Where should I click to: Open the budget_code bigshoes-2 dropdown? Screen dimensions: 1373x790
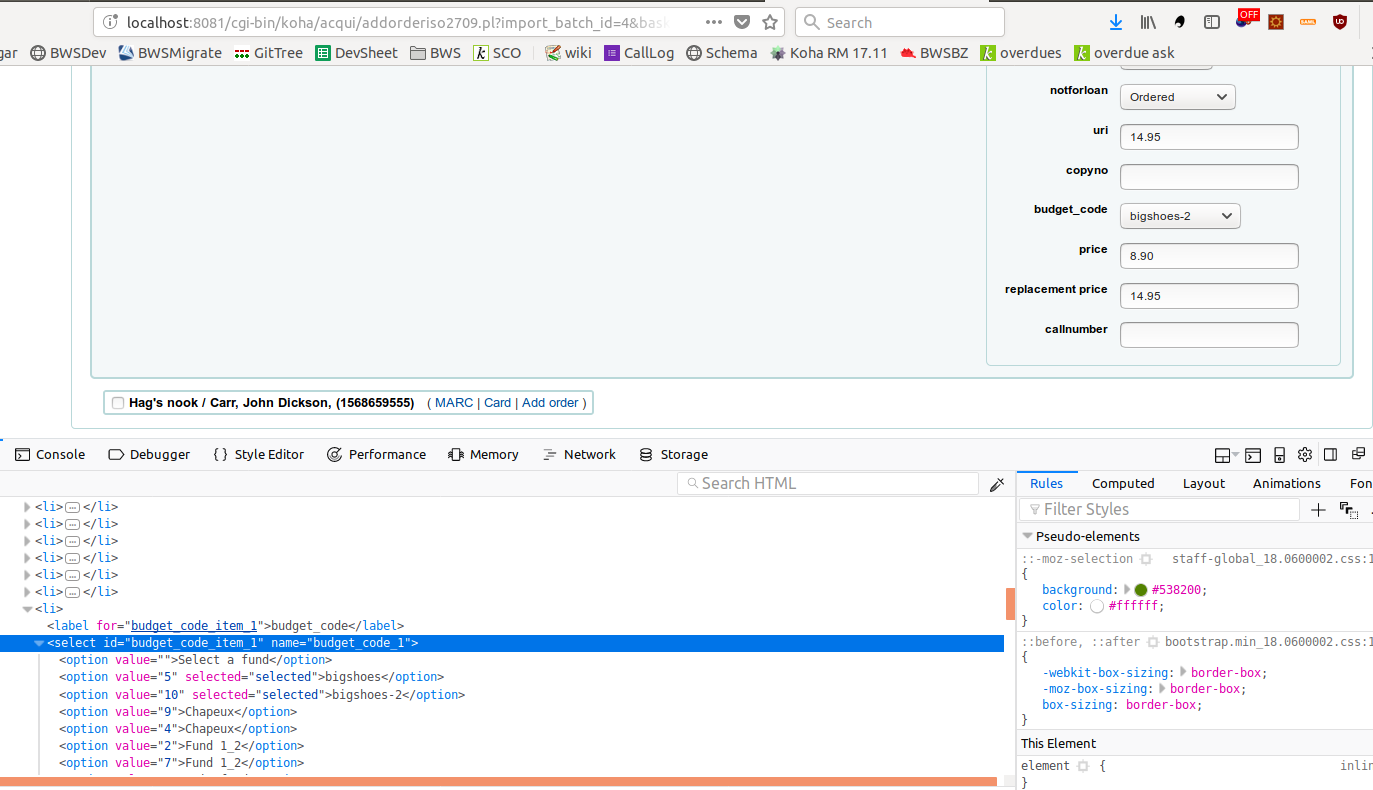click(1180, 216)
